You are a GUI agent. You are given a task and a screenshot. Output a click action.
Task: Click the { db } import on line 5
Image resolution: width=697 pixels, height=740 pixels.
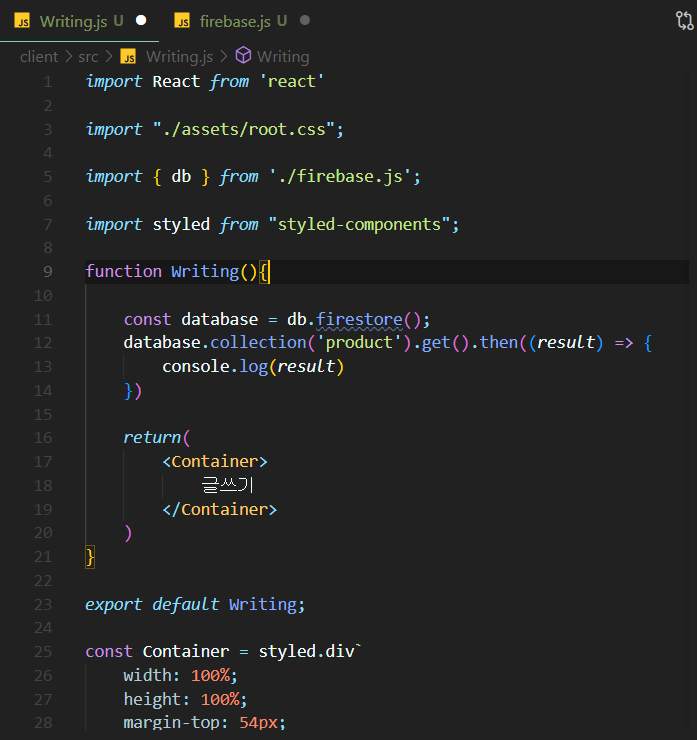(181, 176)
